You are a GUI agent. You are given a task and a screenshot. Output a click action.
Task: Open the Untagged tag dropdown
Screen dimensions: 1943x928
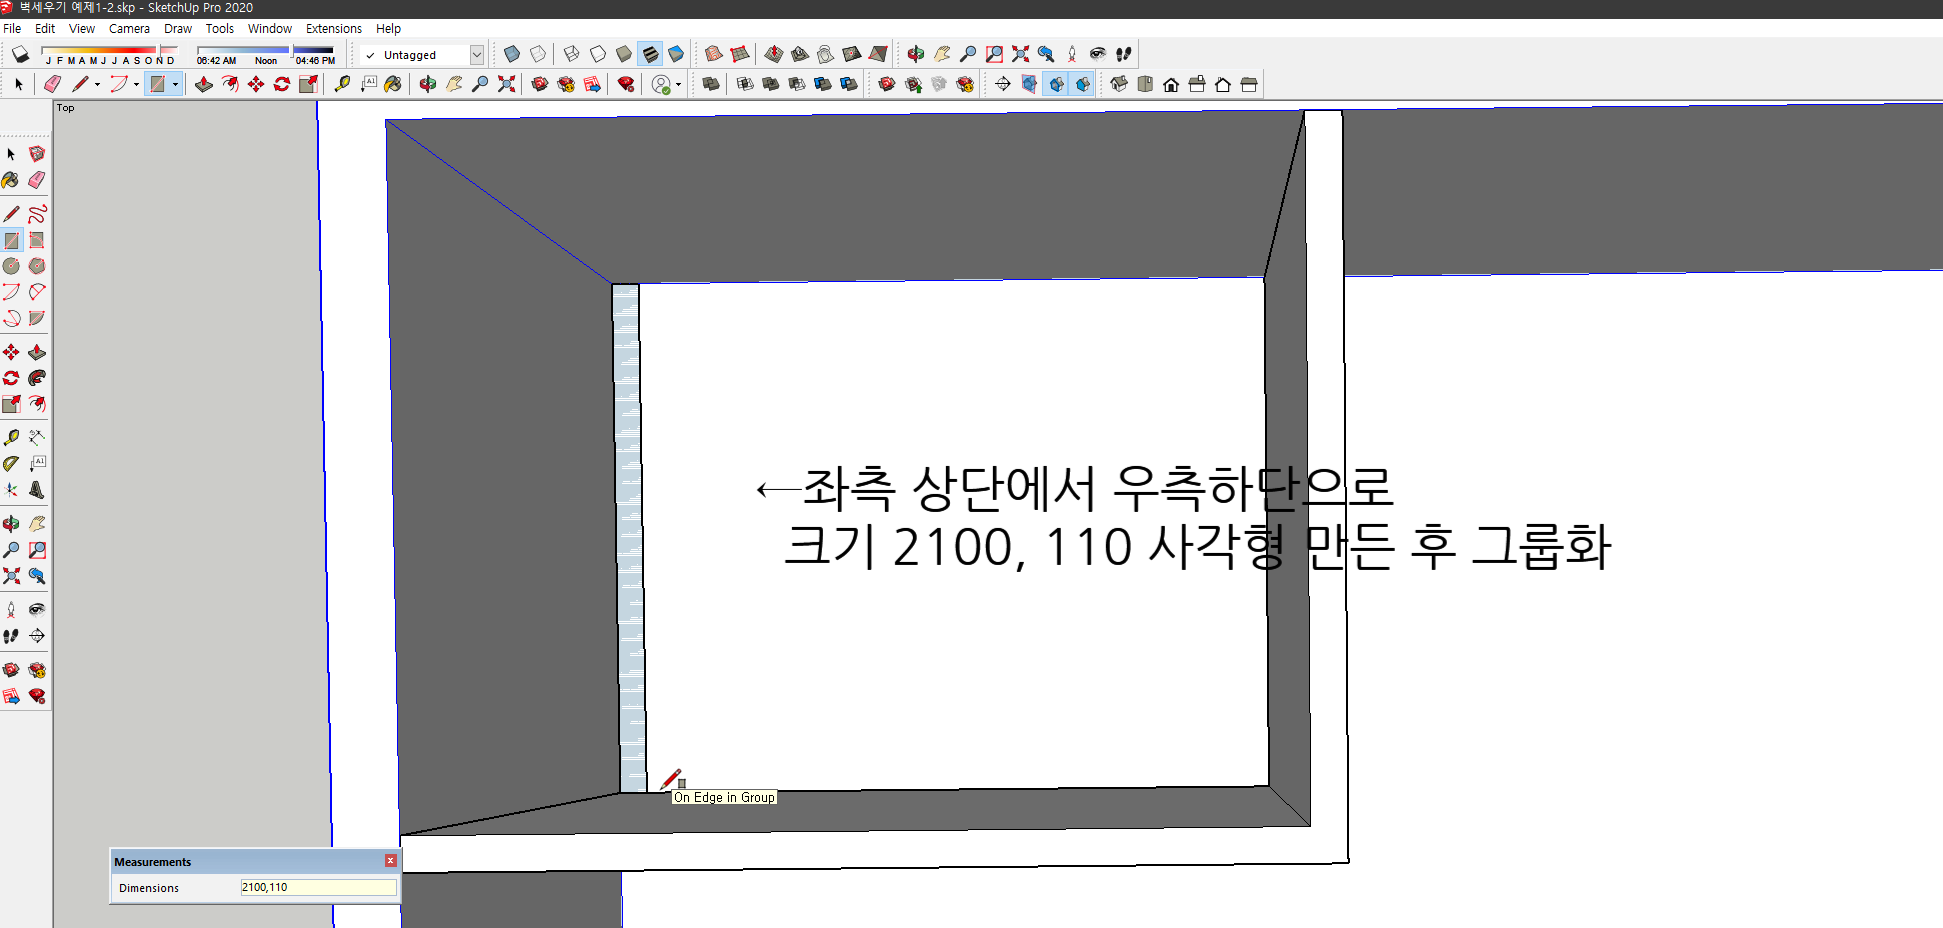coord(477,55)
